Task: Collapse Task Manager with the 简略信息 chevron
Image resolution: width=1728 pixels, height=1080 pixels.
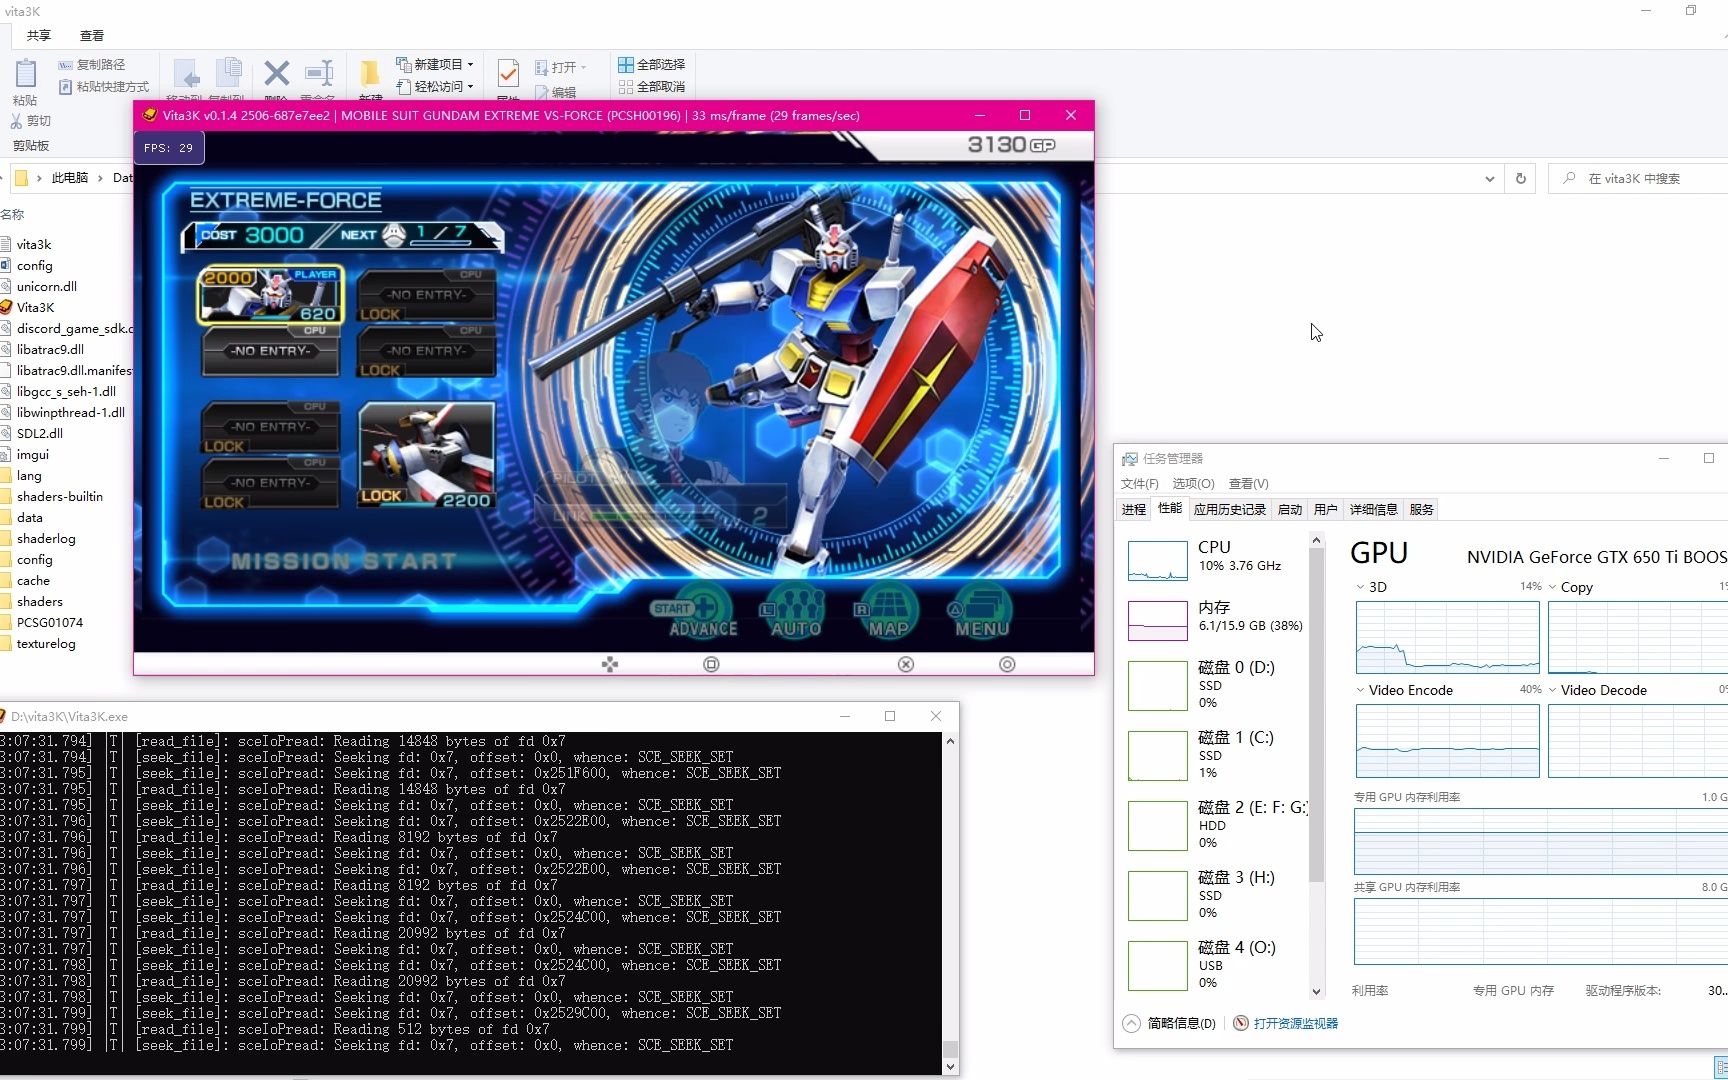Action: coord(1131,1023)
